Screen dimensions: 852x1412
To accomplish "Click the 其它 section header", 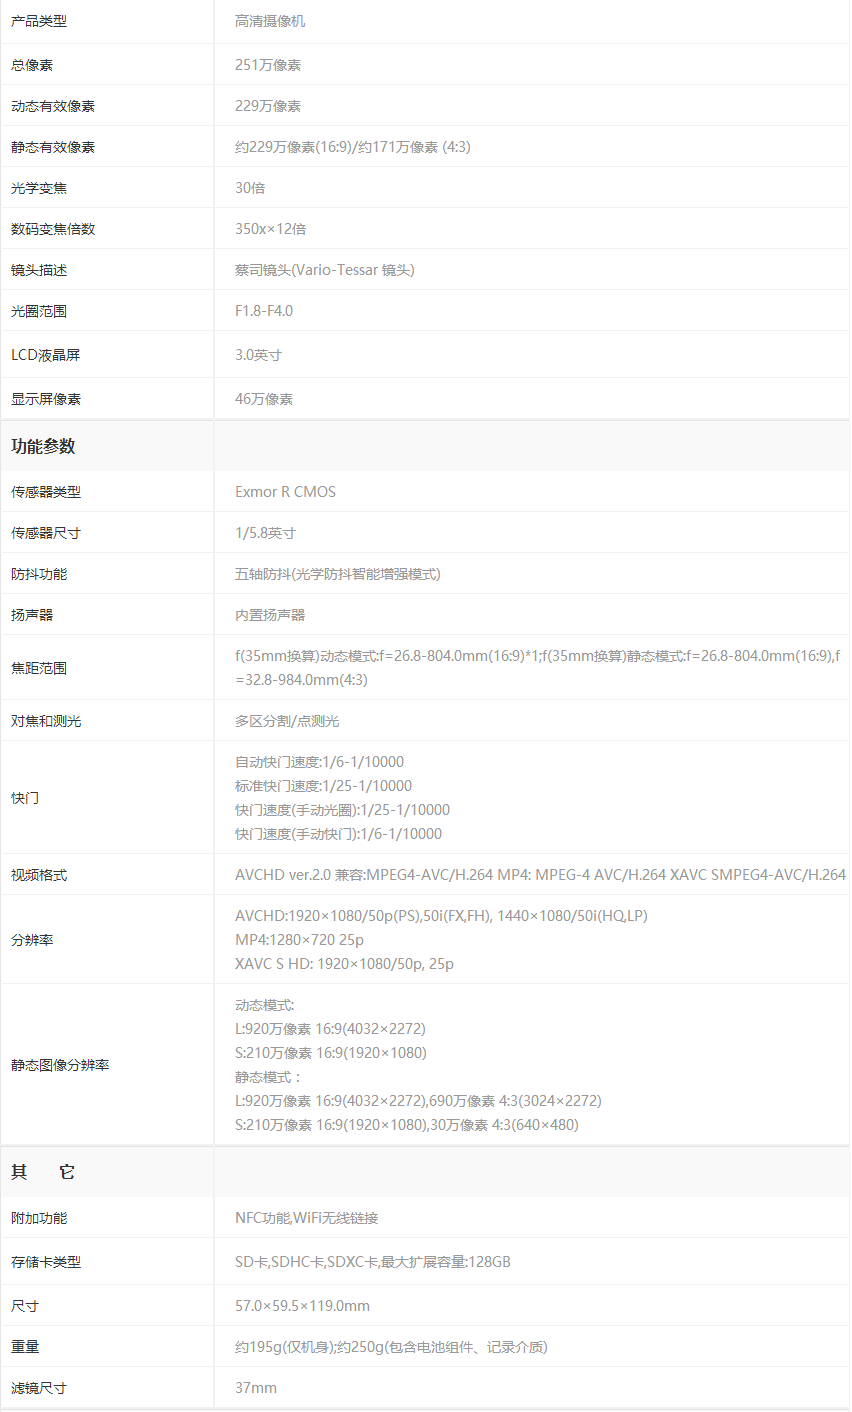I will coord(43,1172).
